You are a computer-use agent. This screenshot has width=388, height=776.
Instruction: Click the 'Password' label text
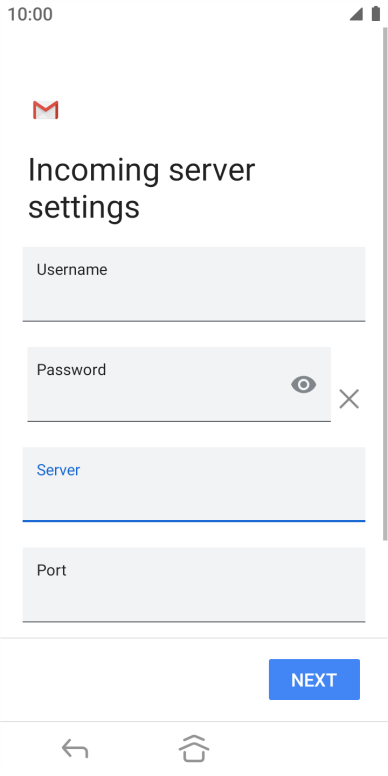tap(71, 370)
